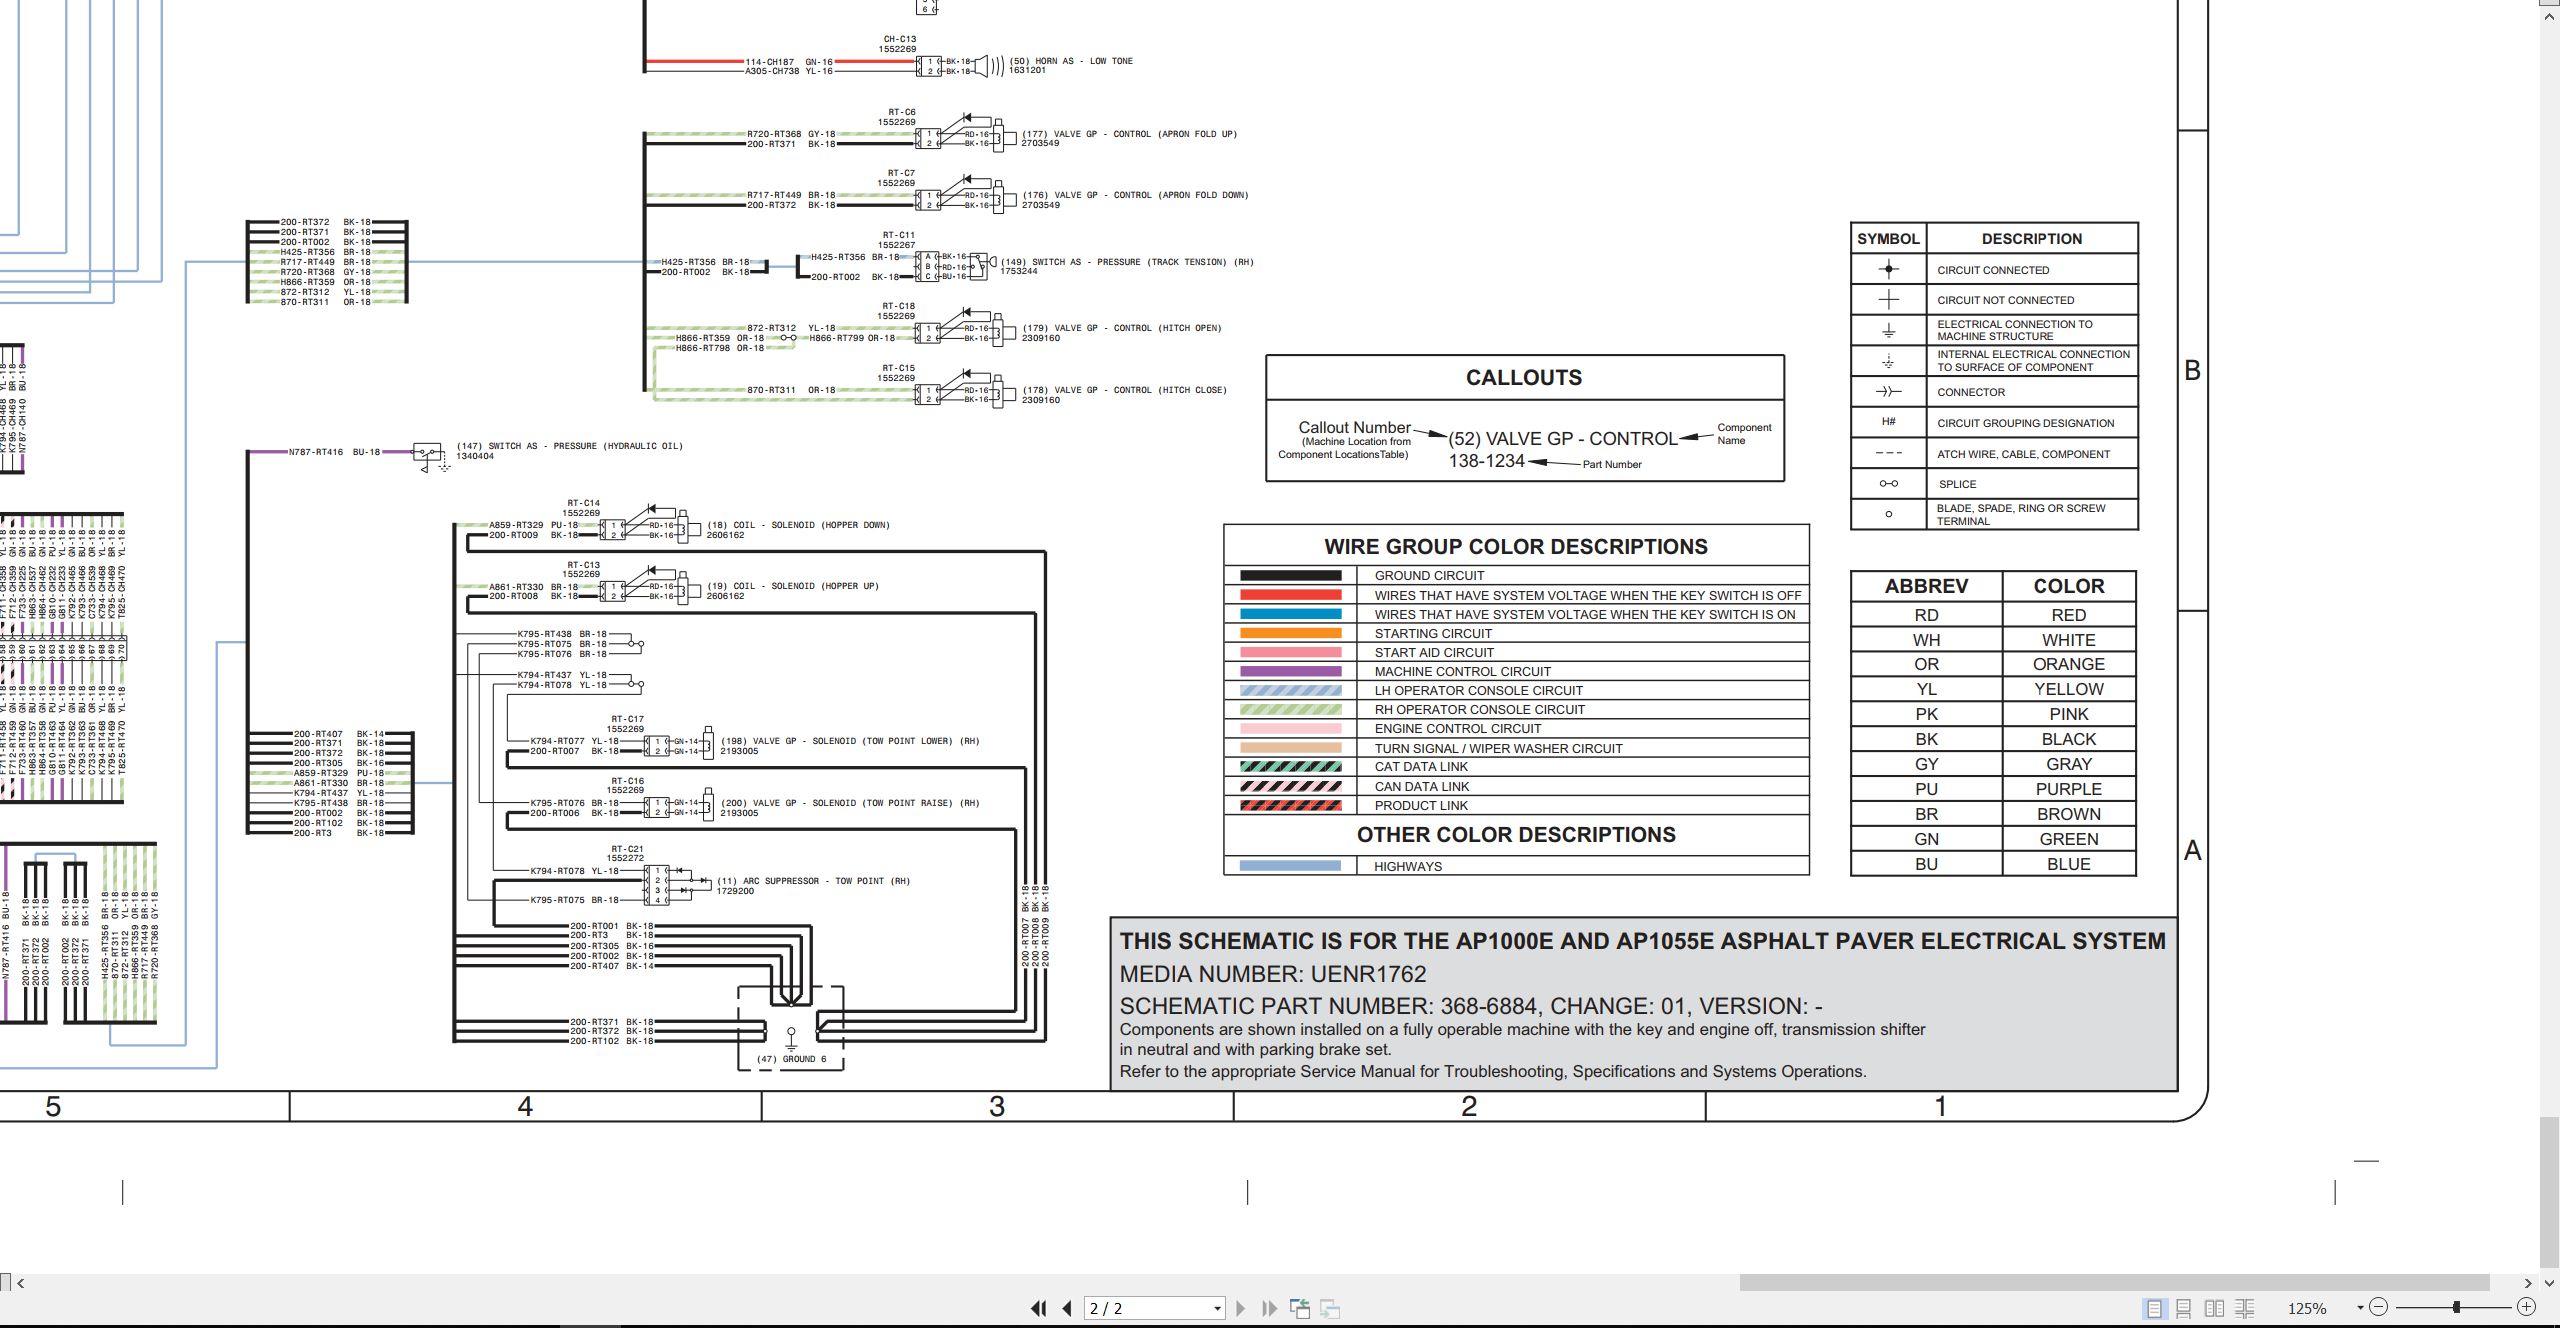The width and height of the screenshot is (2560, 1328).
Task: Go to the next page
Action: coord(1241,1308)
